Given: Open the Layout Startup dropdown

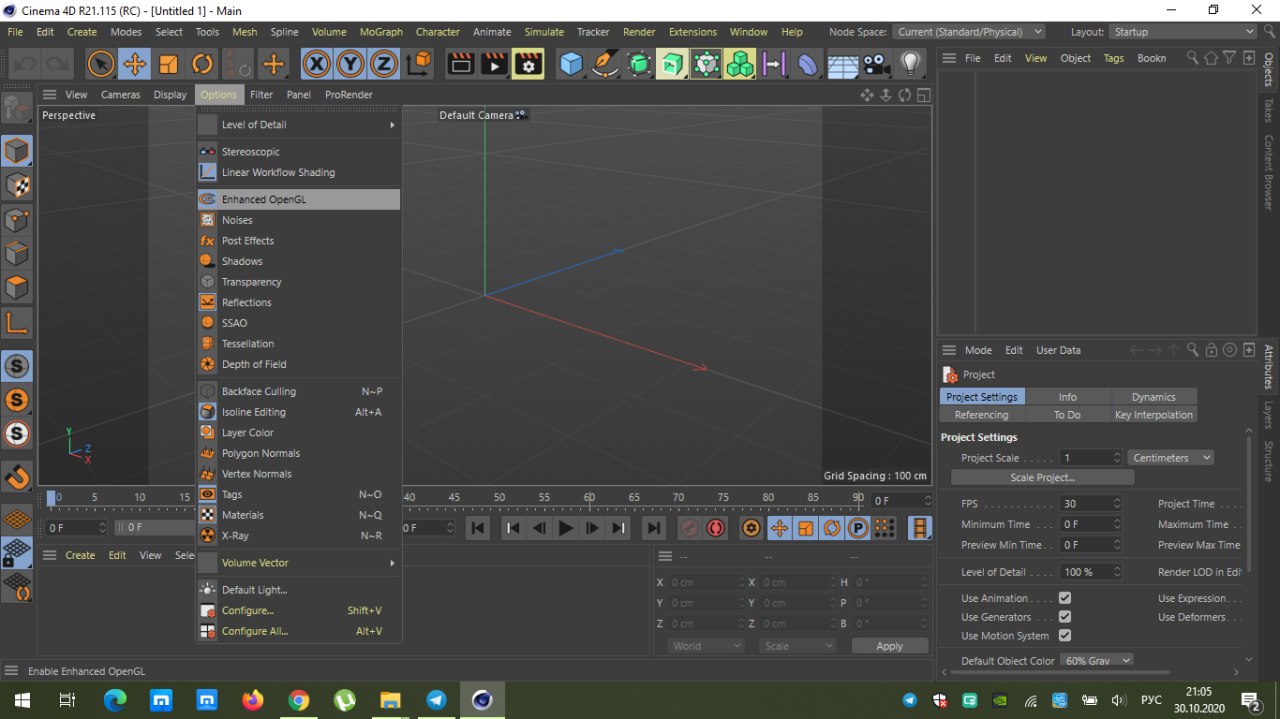Looking at the screenshot, I should point(1183,32).
